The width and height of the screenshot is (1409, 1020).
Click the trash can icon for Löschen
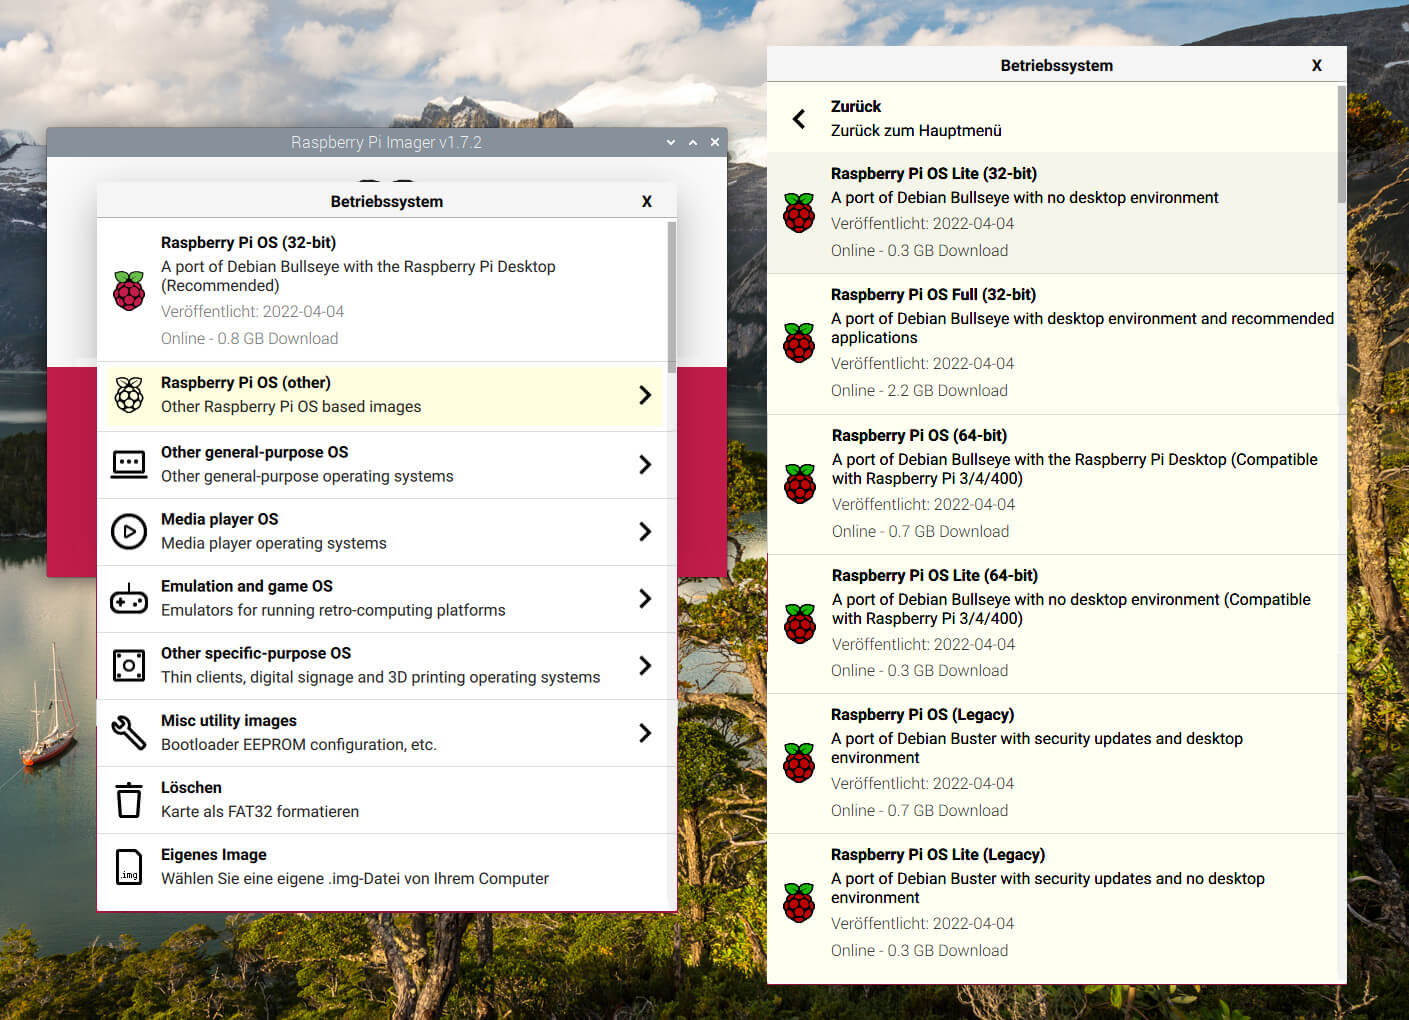129,799
